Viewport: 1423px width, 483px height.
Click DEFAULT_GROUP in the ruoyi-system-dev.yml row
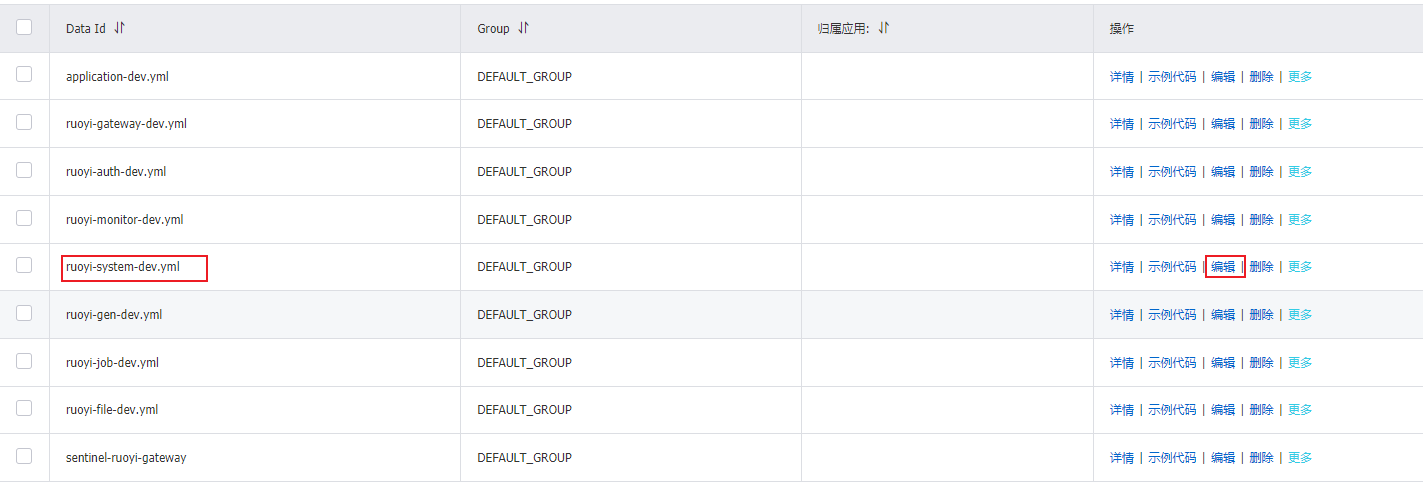pos(524,267)
